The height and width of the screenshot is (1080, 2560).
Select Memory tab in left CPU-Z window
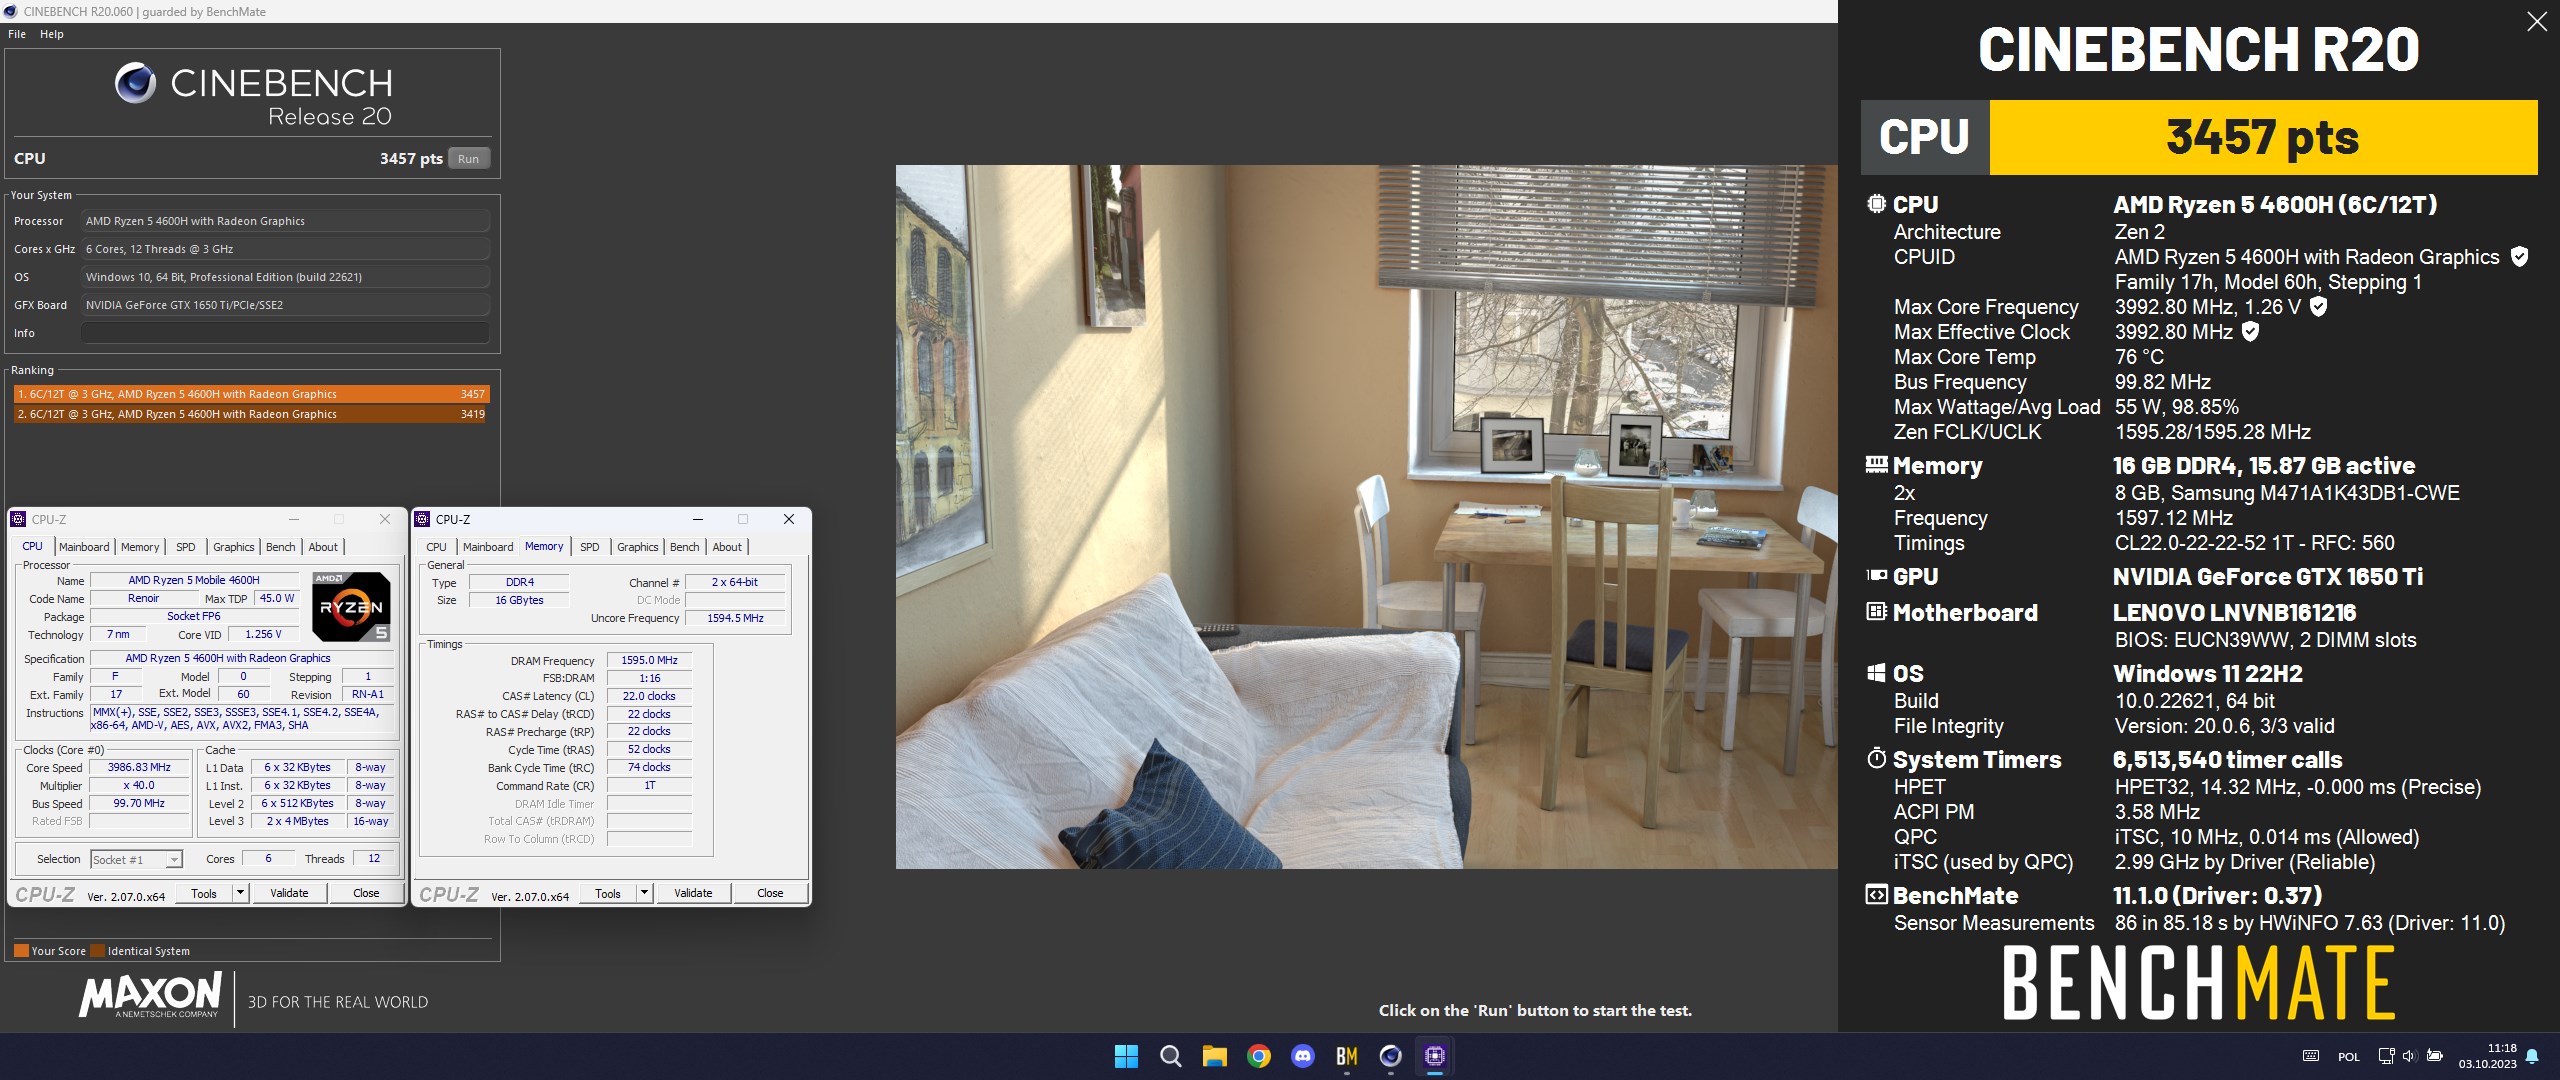pyautogui.click(x=140, y=547)
